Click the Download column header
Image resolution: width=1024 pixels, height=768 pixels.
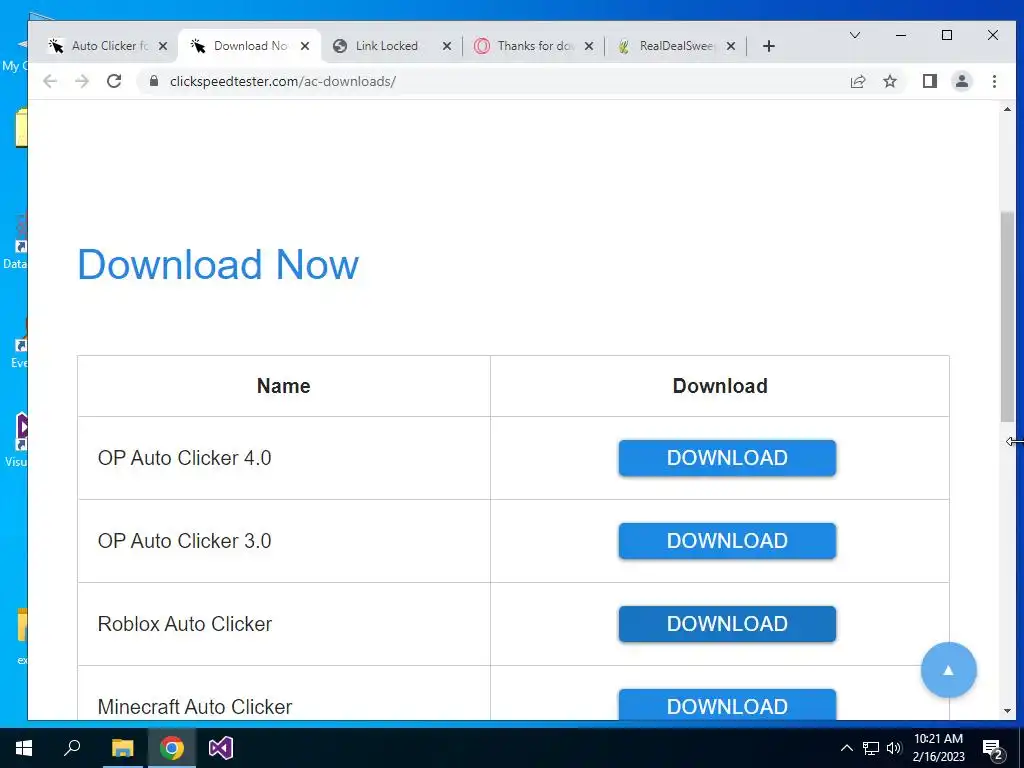720,386
